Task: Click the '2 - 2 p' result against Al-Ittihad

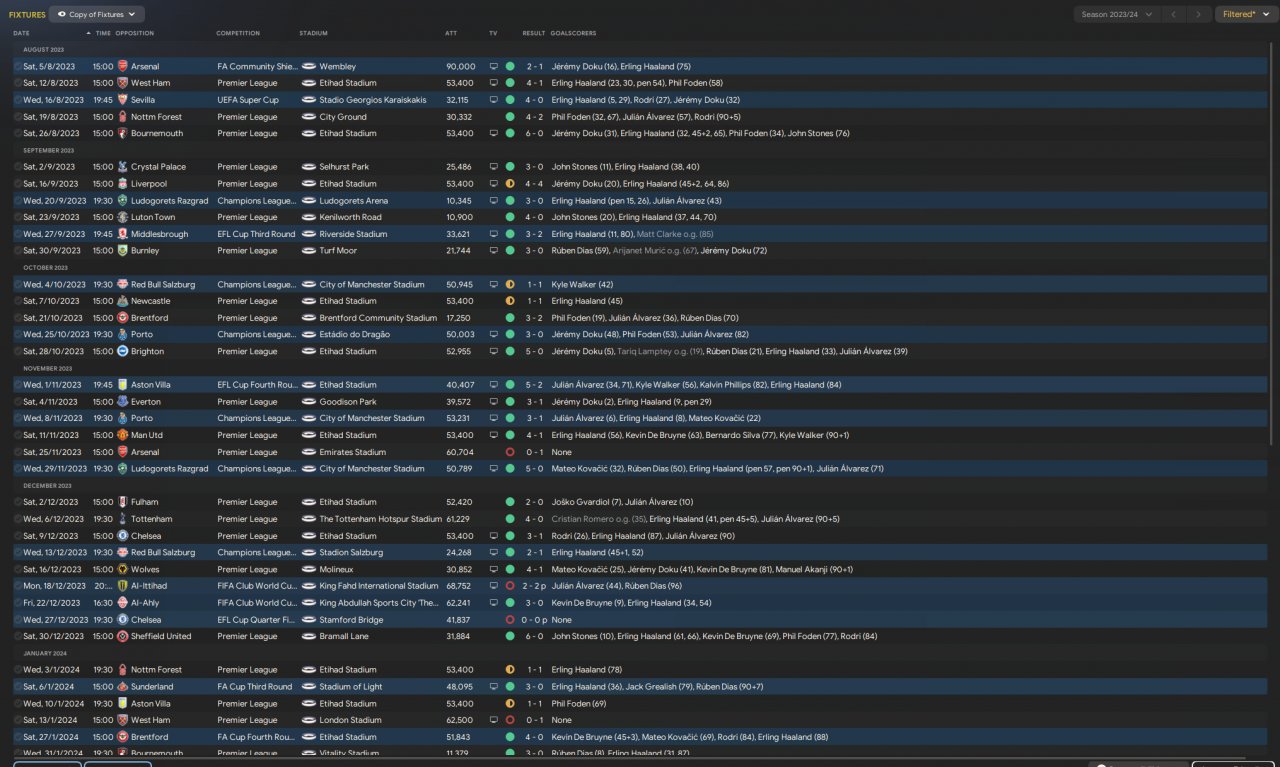Action: pyautogui.click(x=536, y=586)
